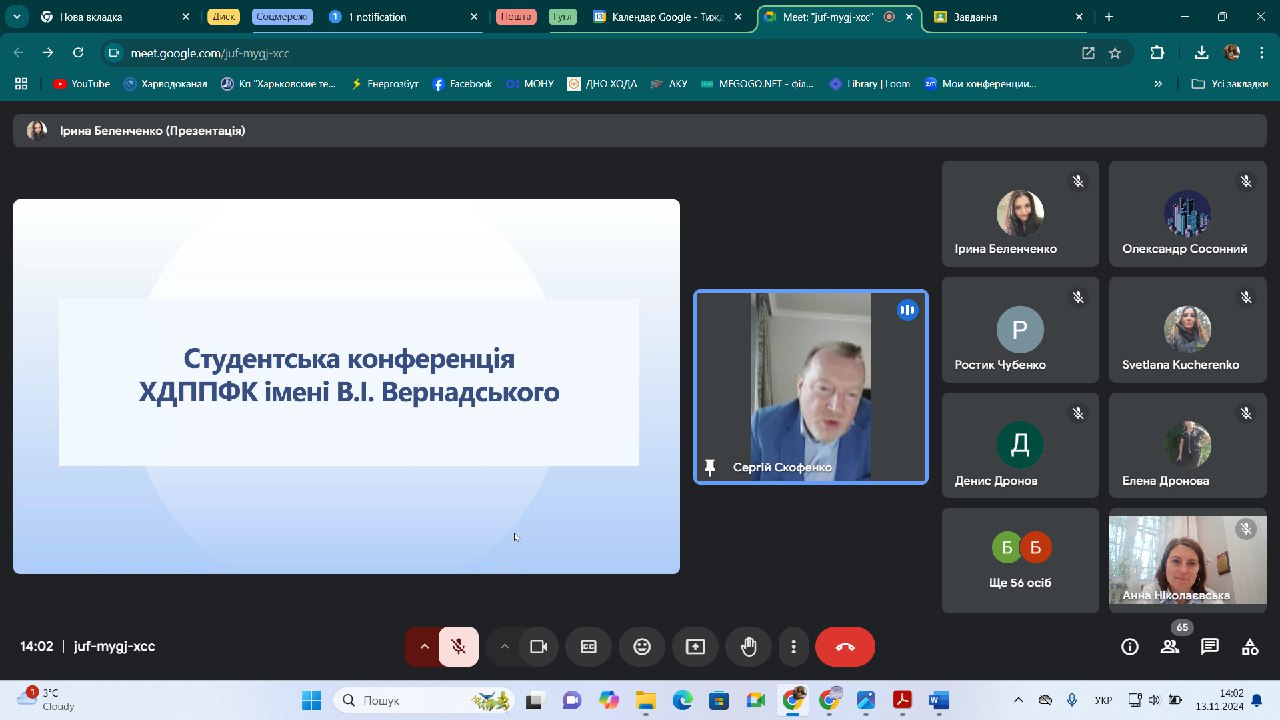The image size is (1280, 720).
Task: Open the three-dot more options menu in Meet
Action: tap(793, 647)
